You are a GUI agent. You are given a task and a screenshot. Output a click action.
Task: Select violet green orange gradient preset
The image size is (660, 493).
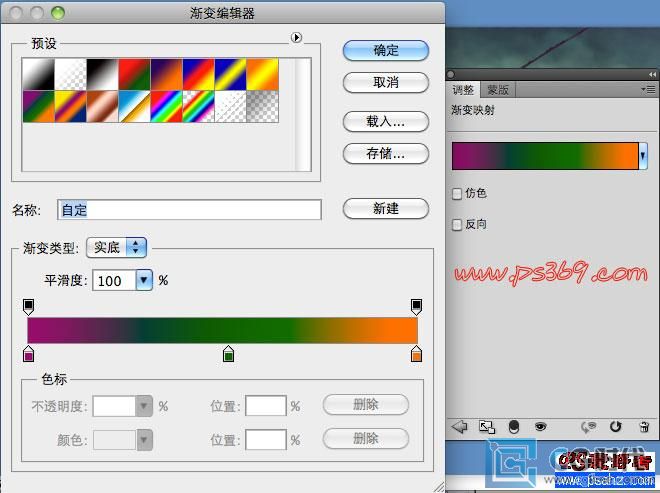click(x=39, y=107)
